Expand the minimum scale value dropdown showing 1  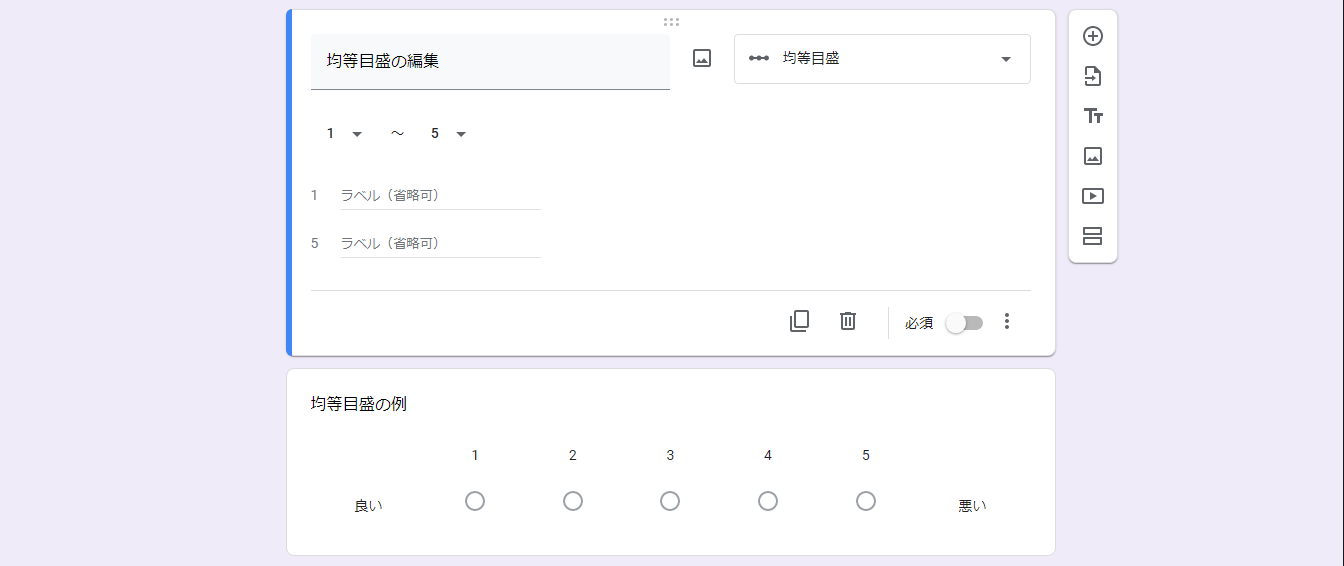(x=344, y=134)
